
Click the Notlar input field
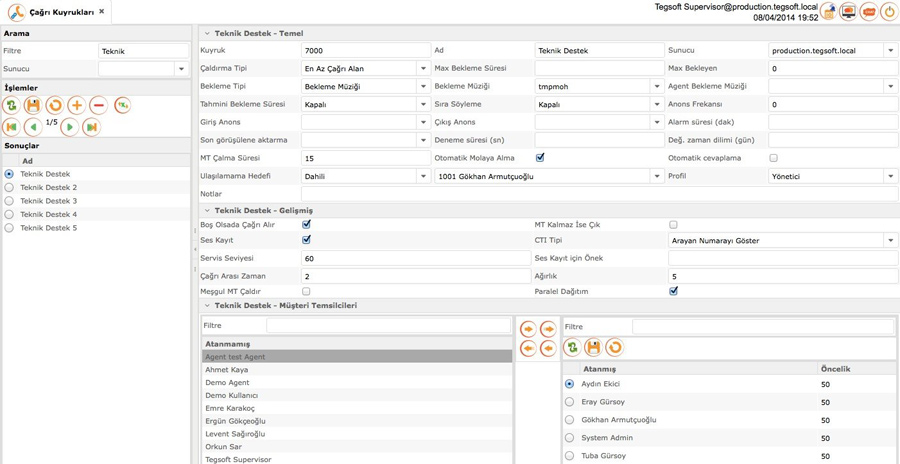click(x=600, y=194)
